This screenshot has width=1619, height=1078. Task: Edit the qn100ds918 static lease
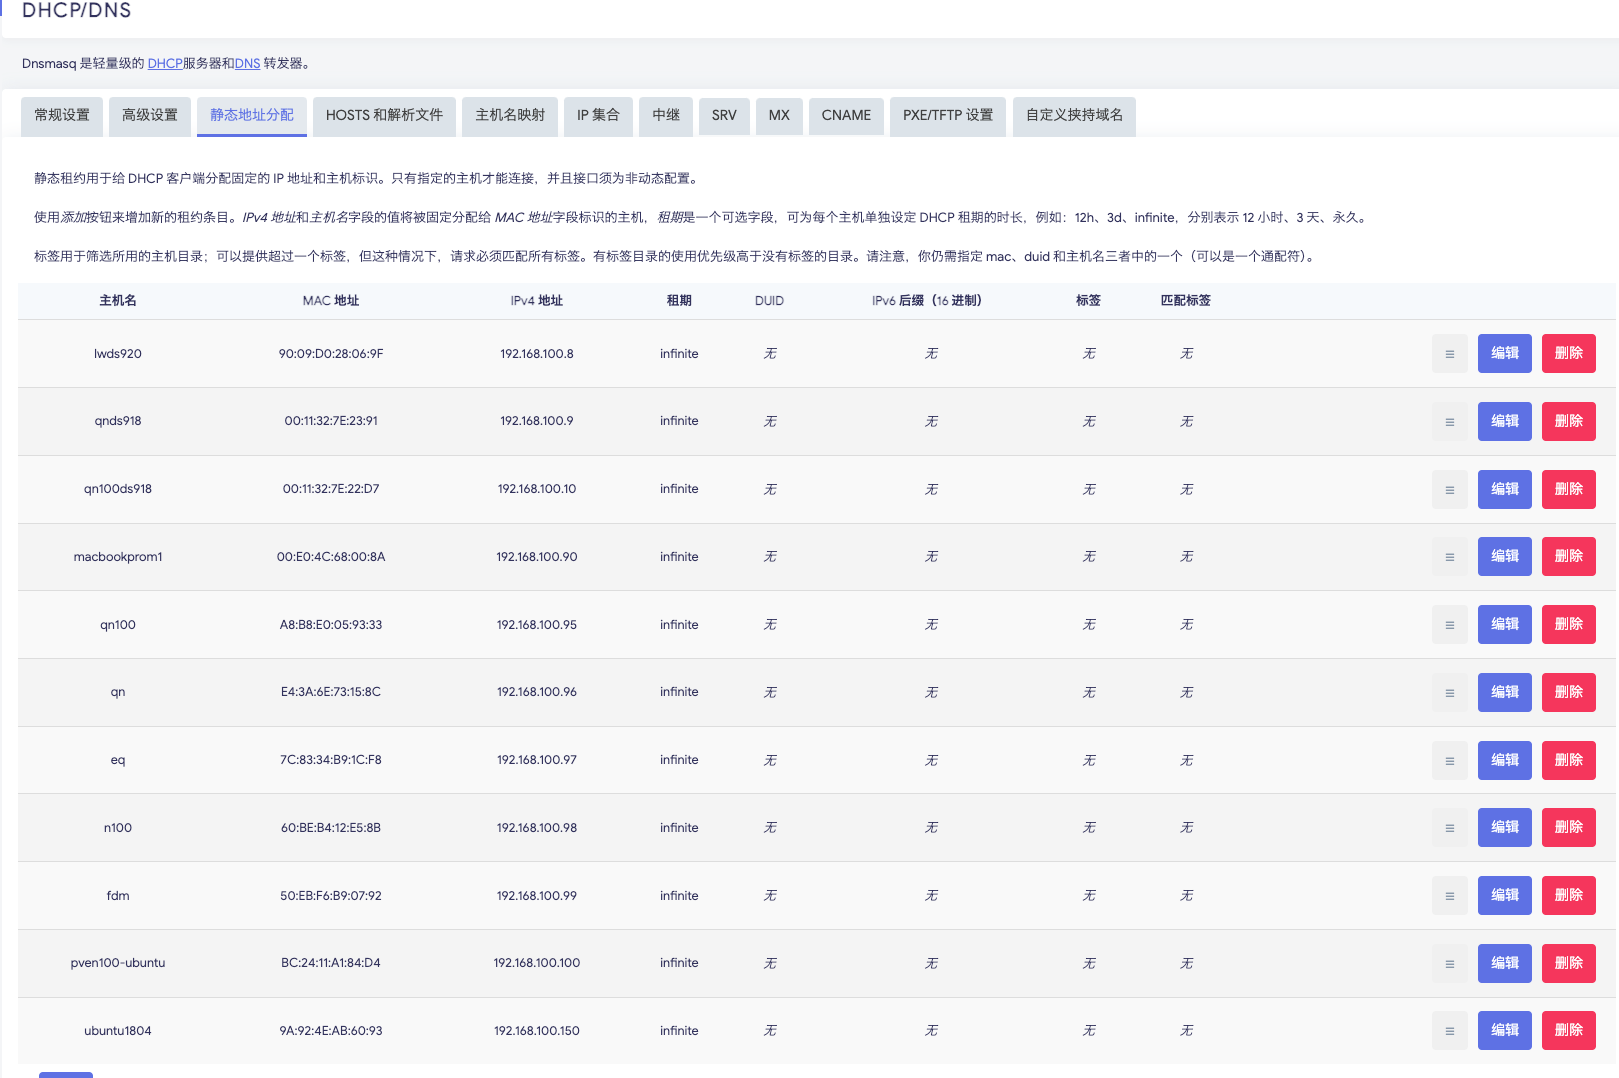click(x=1504, y=489)
